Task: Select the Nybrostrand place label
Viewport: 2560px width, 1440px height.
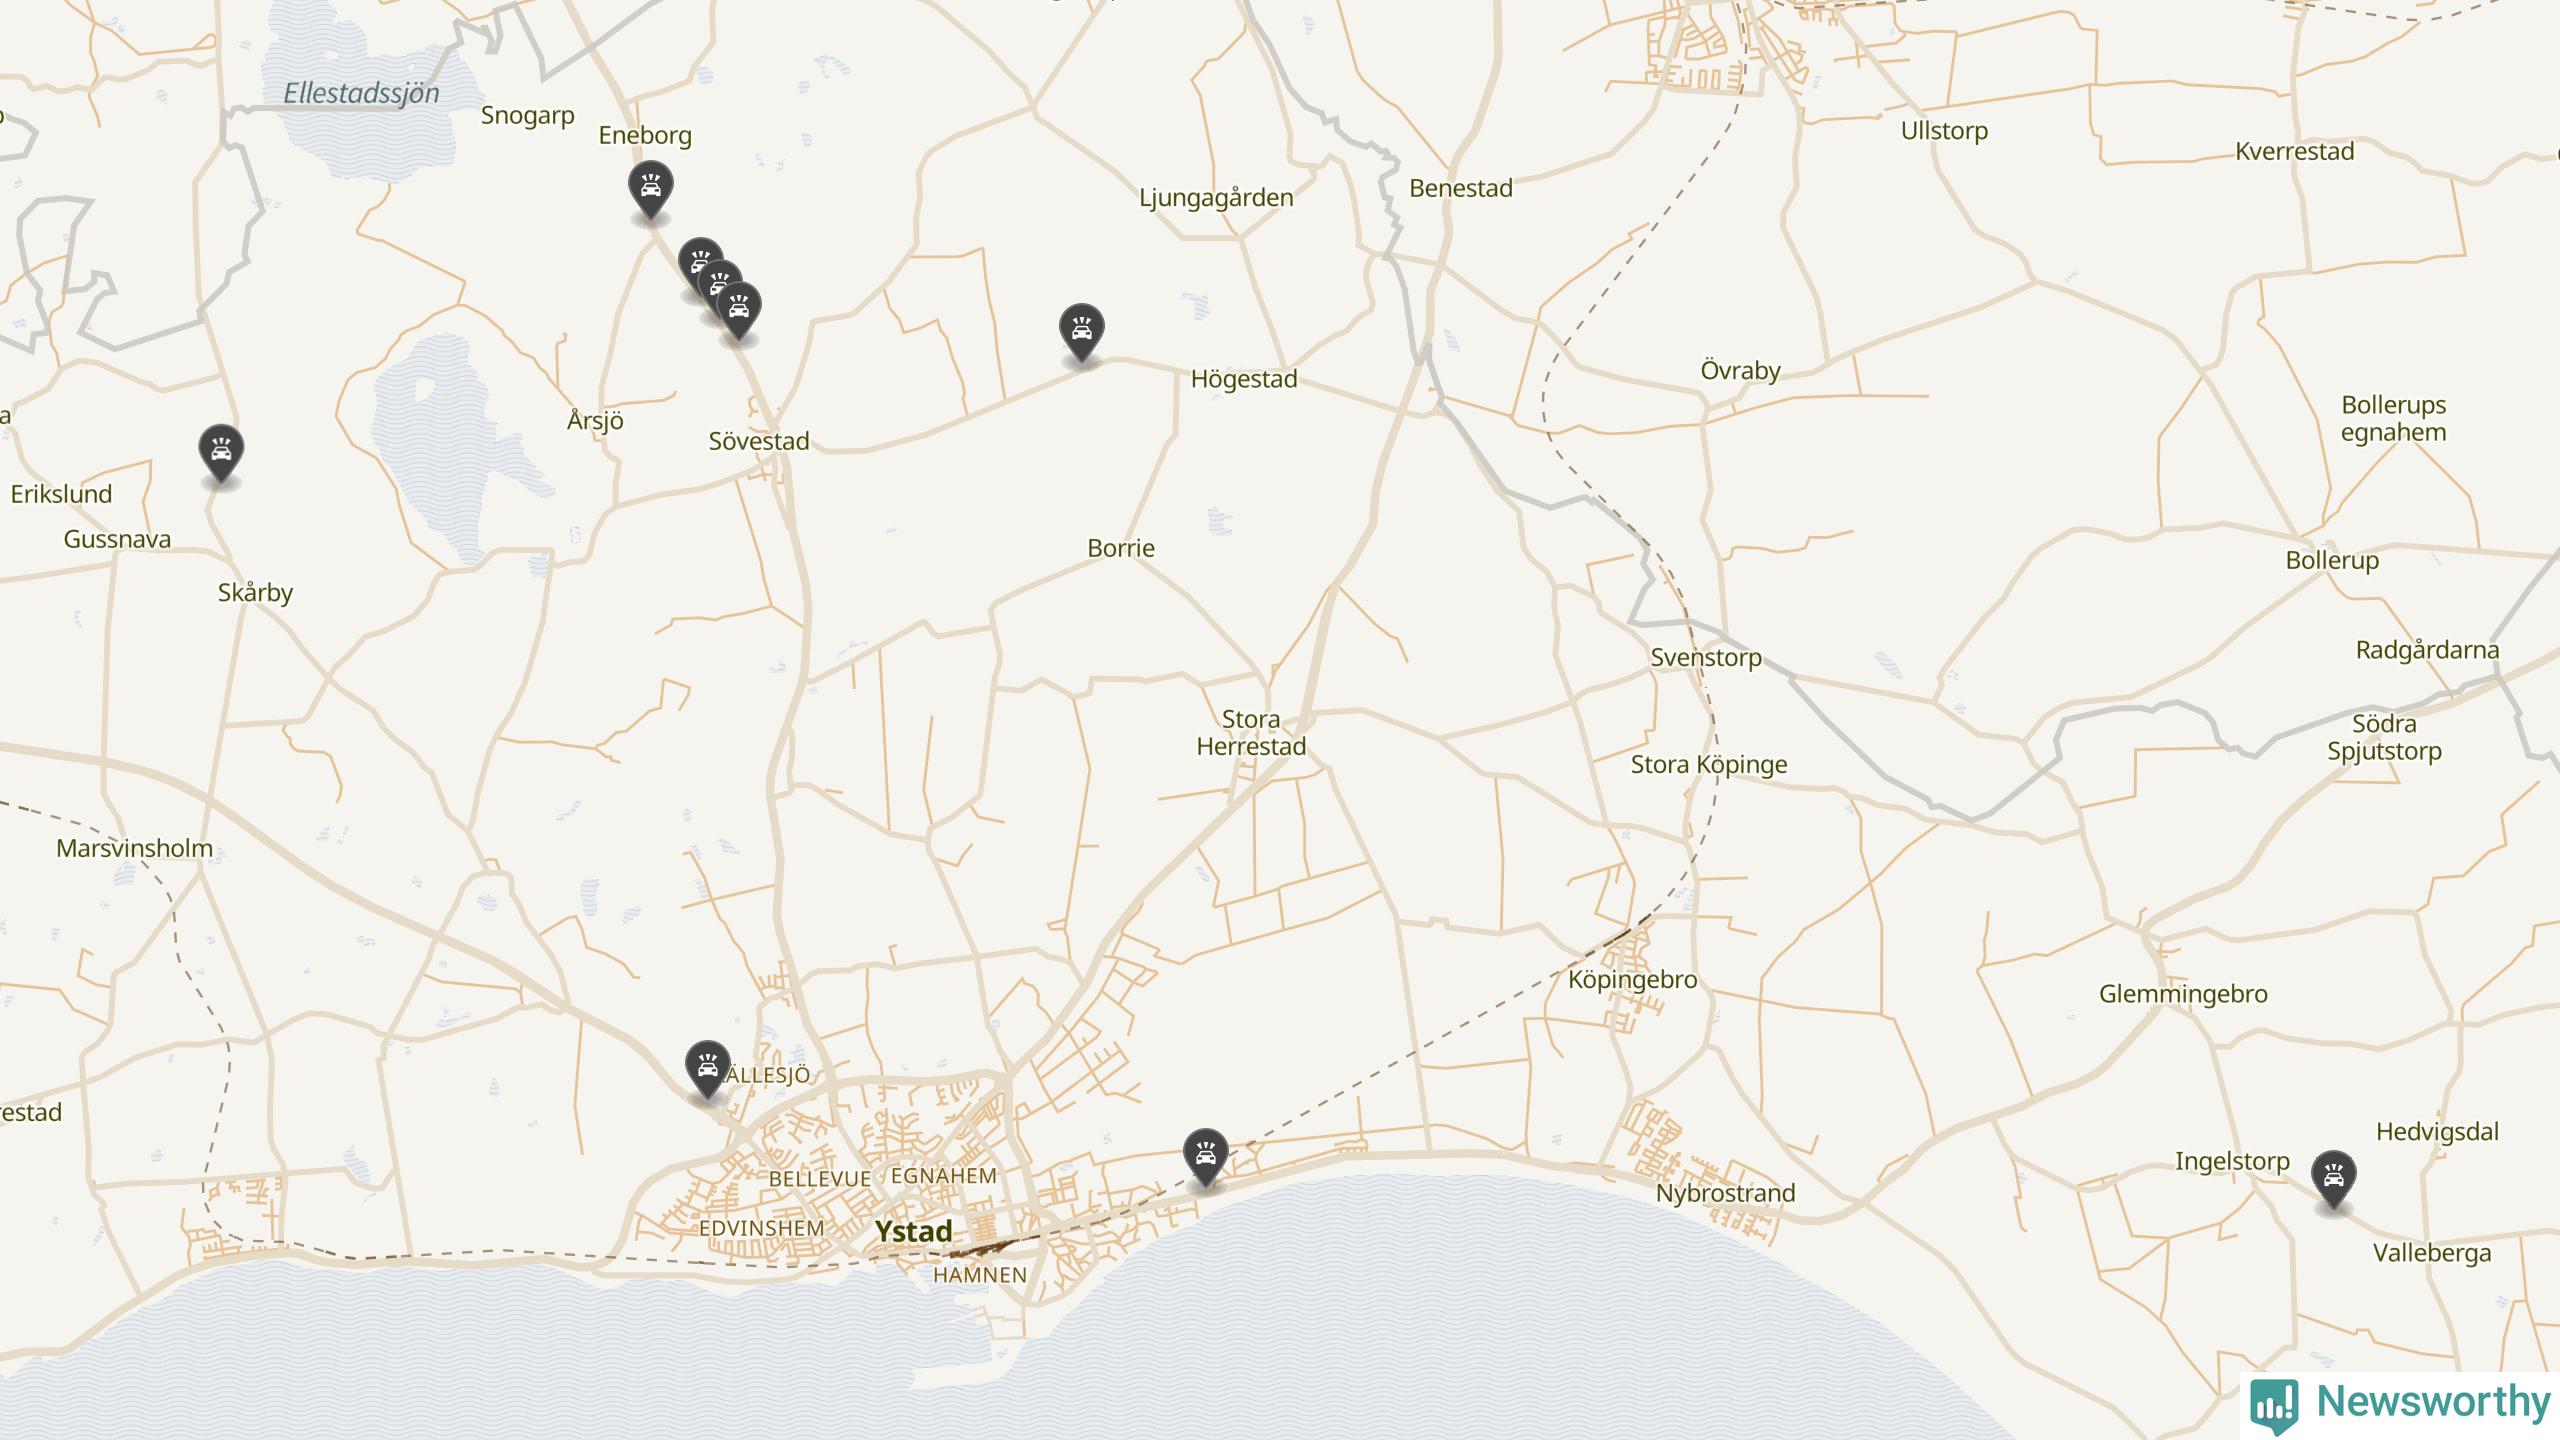Action: click(x=1725, y=1193)
